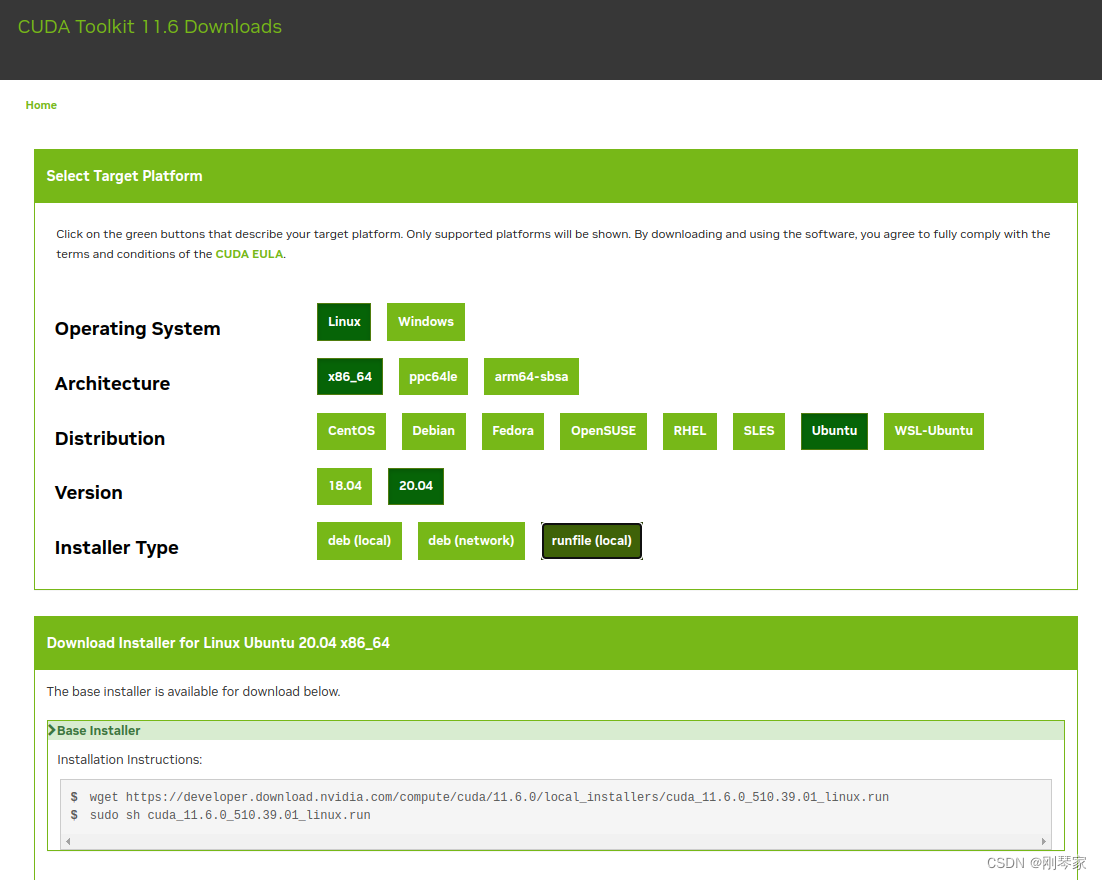The image size is (1102, 880).
Task: Choose the ppc64le architecture
Action: tap(433, 376)
